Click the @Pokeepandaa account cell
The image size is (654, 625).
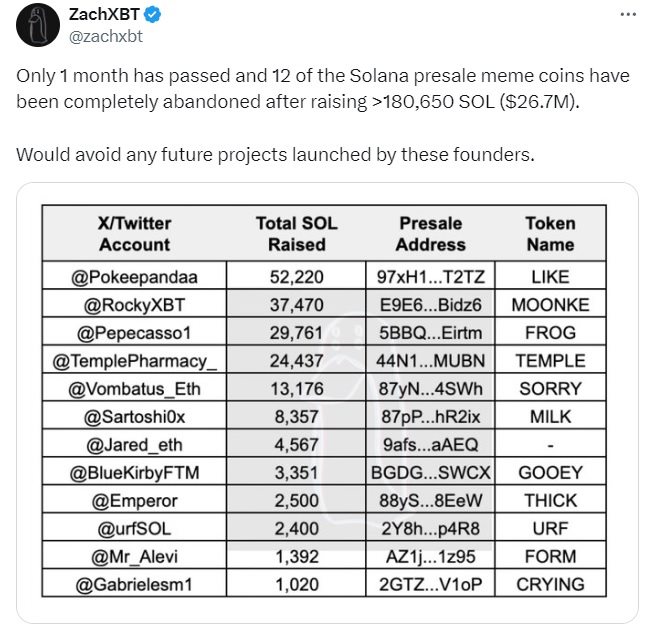135,277
